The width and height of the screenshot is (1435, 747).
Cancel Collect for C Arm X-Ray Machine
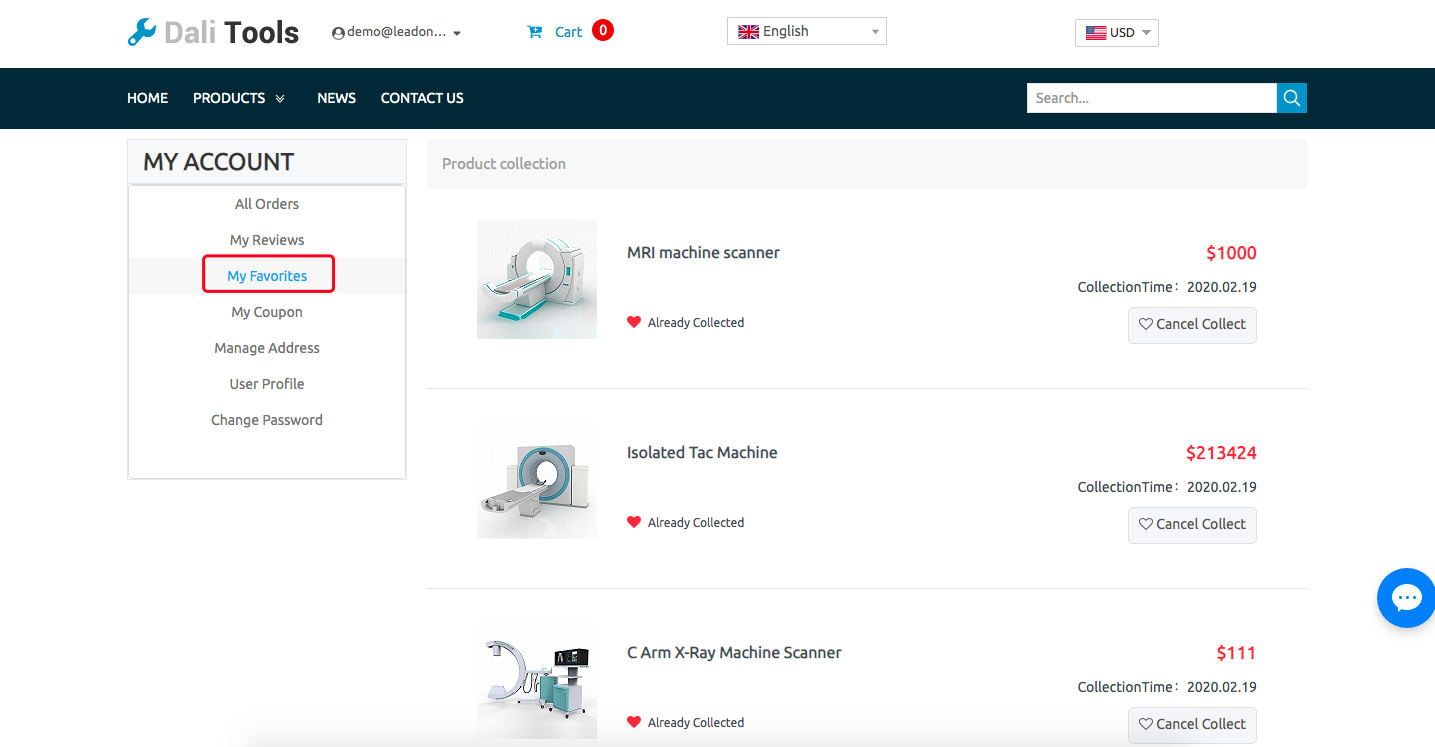pos(1192,724)
